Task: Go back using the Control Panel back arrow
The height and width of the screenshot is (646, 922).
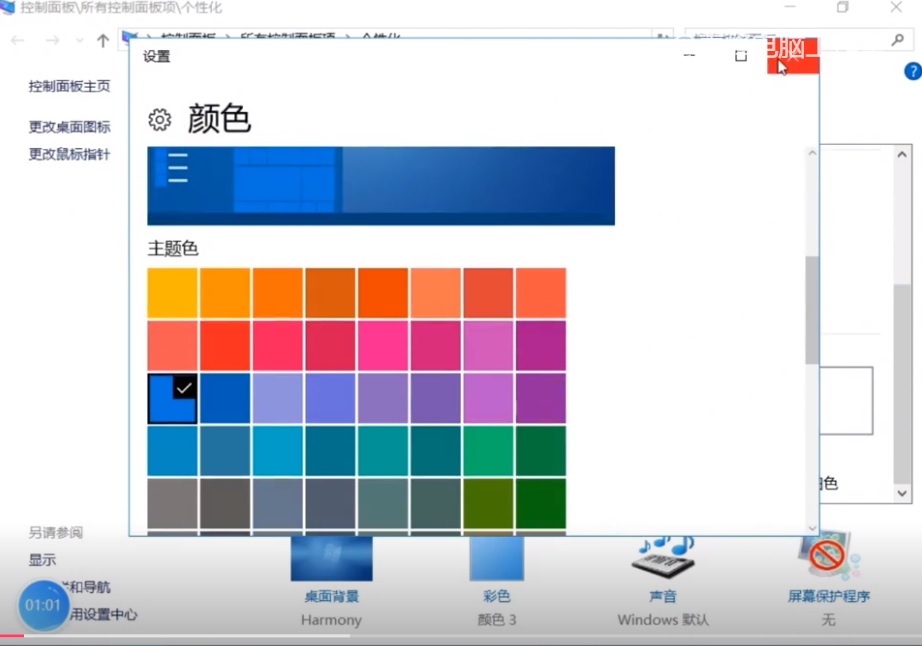Action: click(x=18, y=40)
